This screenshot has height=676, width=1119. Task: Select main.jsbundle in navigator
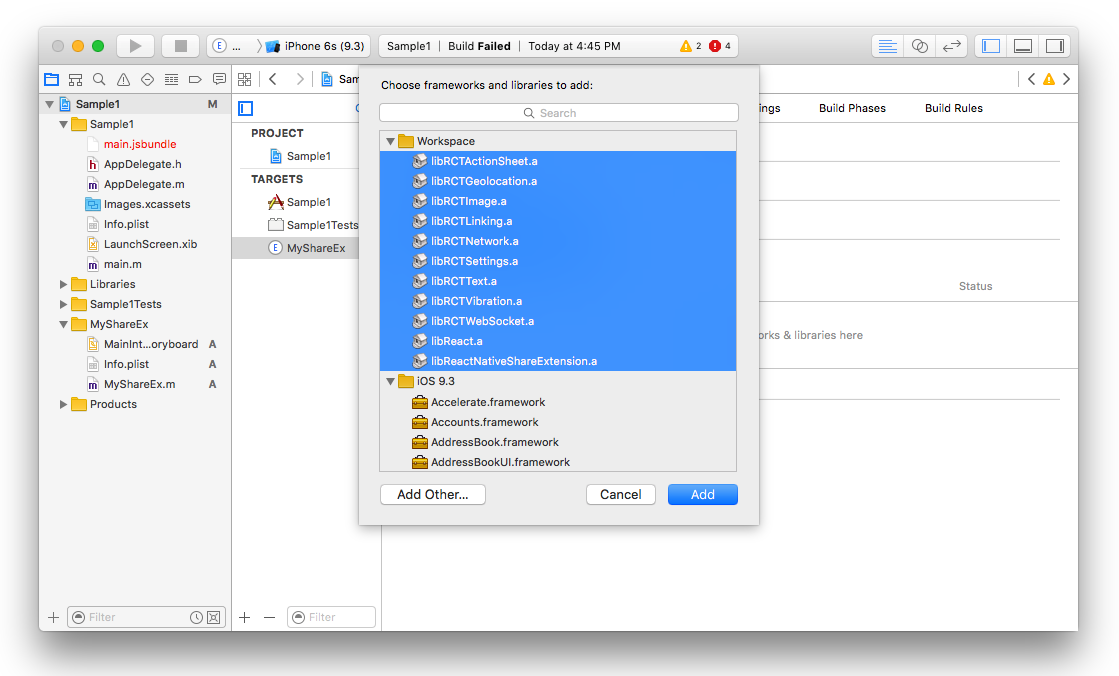click(140, 144)
